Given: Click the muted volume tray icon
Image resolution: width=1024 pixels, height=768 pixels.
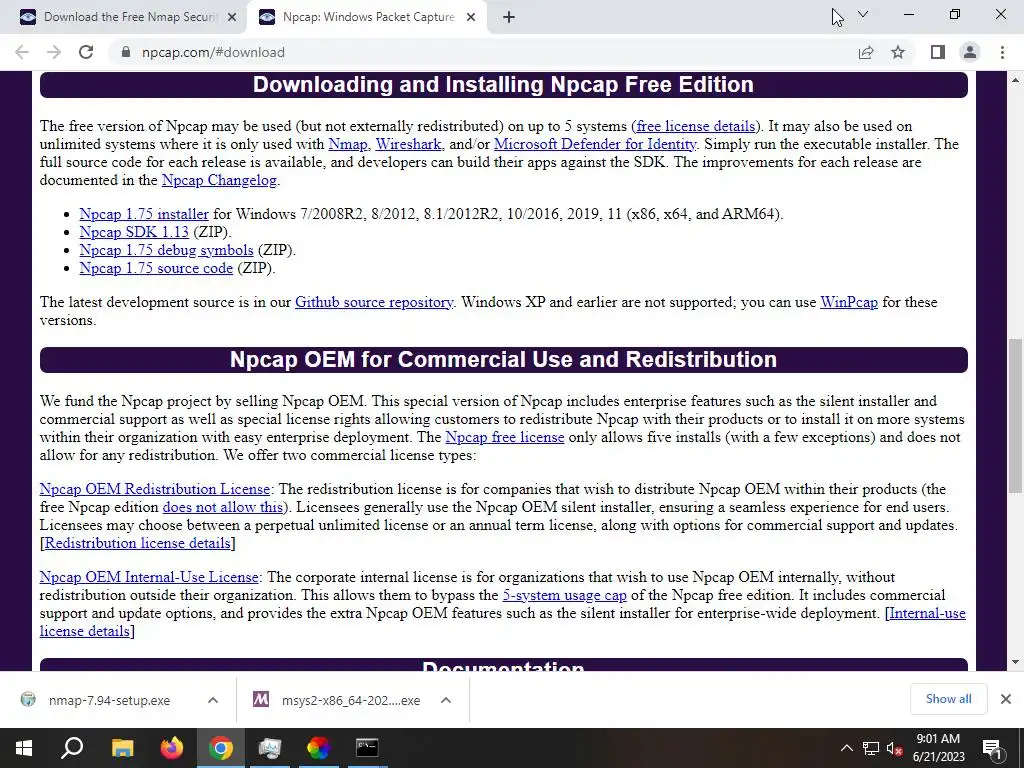Looking at the screenshot, I should pyautogui.click(x=894, y=748).
